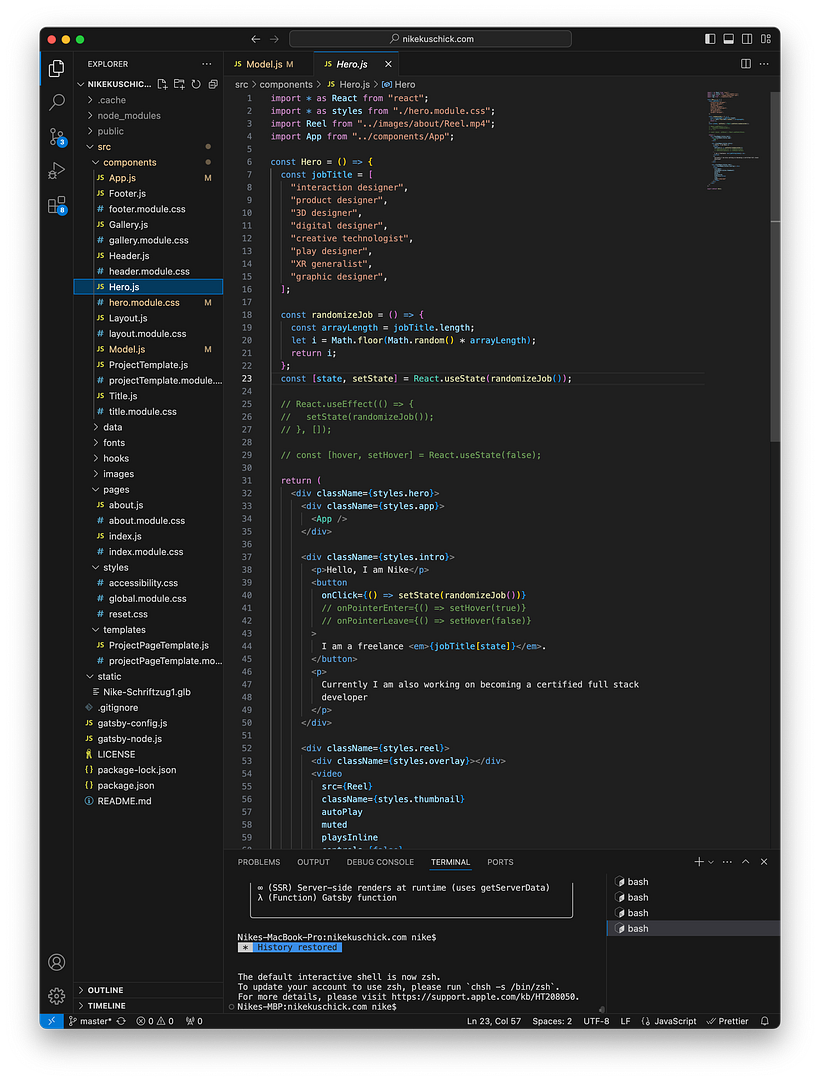The width and height of the screenshot is (820, 1081).
Task: Maximize the terminal panel size
Action: tap(746, 862)
